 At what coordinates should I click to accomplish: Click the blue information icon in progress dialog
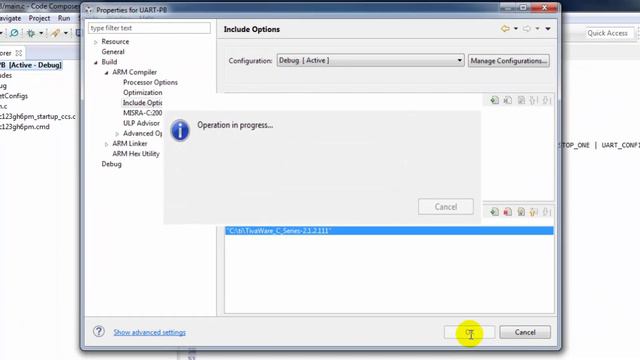click(x=180, y=131)
